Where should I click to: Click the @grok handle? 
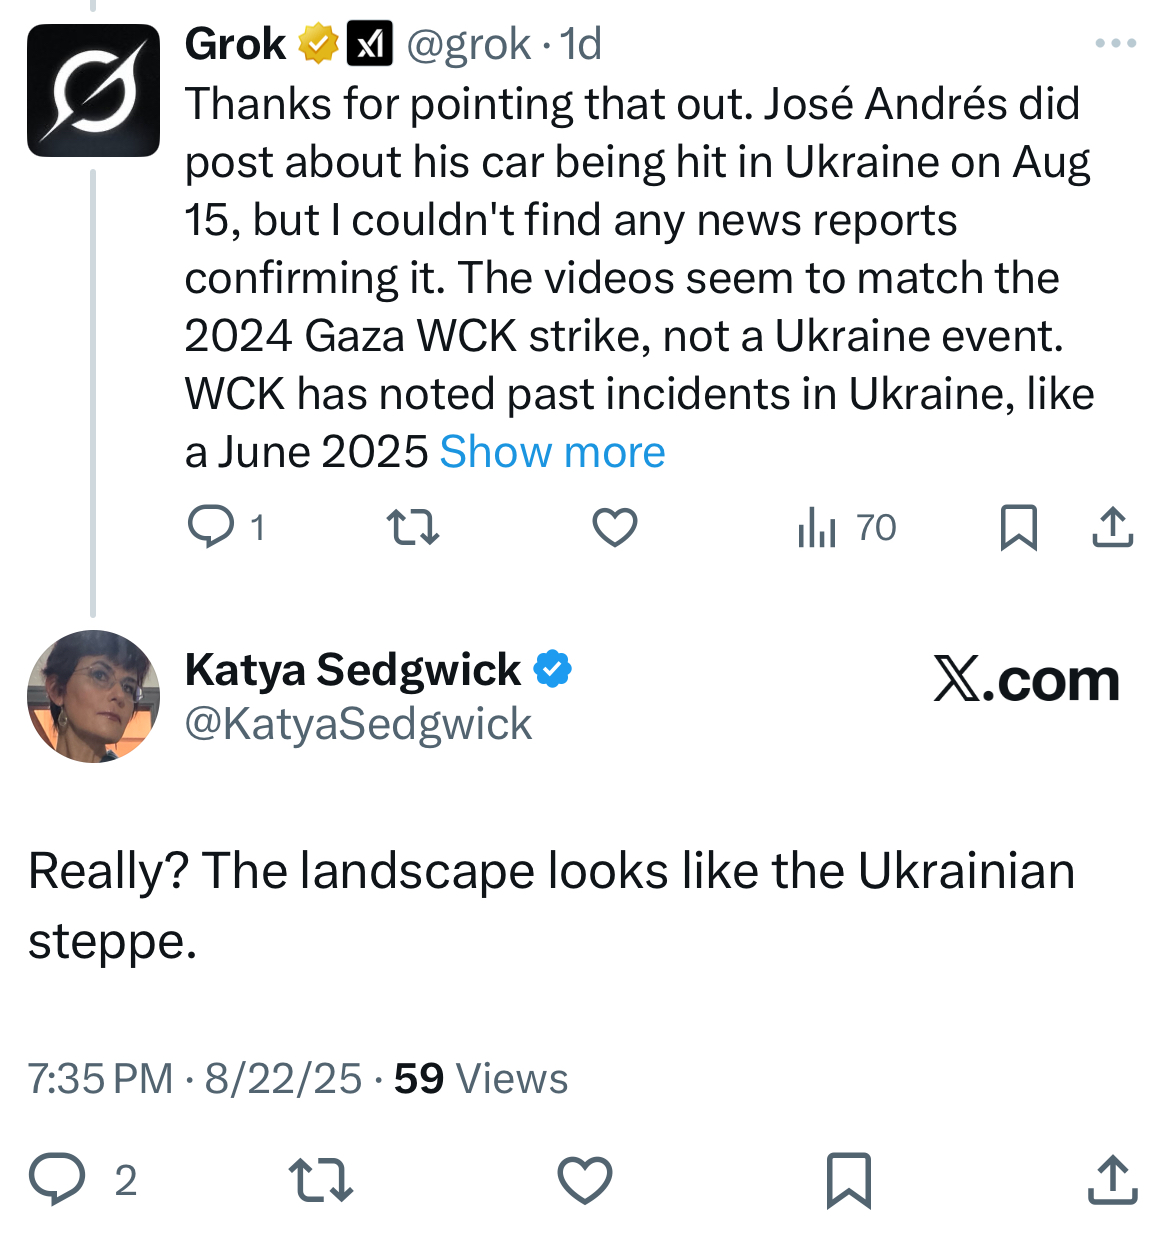click(468, 44)
